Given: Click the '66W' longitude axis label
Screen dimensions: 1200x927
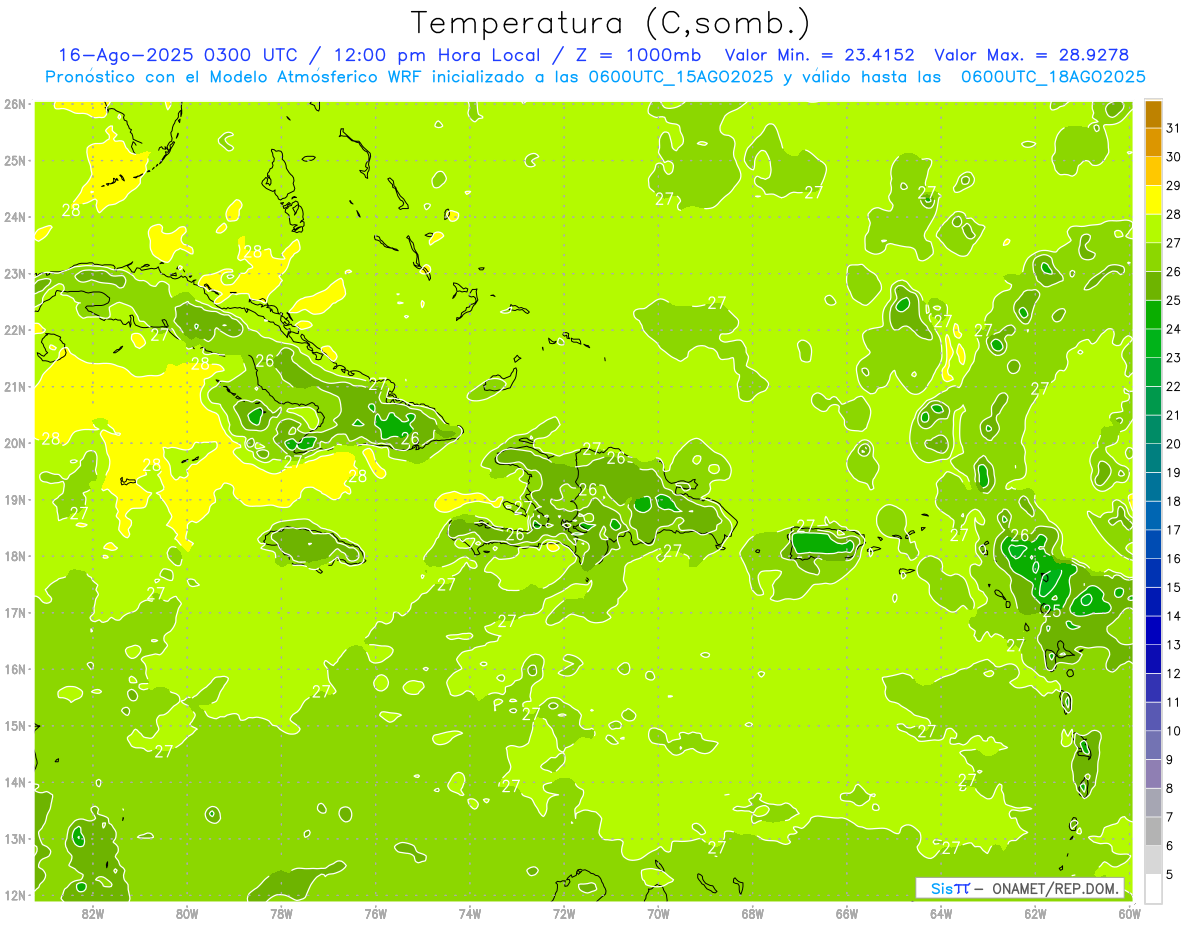Looking at the screenshot, I should click(847, 913).
